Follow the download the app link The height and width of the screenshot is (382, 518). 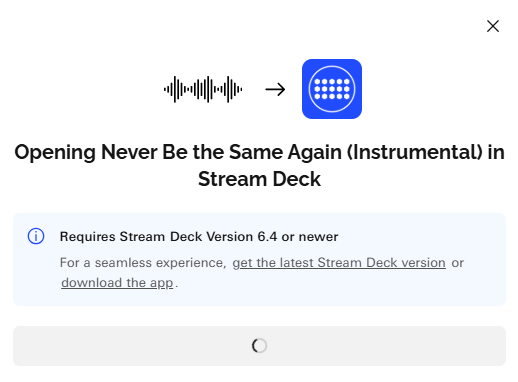point(117,283)
